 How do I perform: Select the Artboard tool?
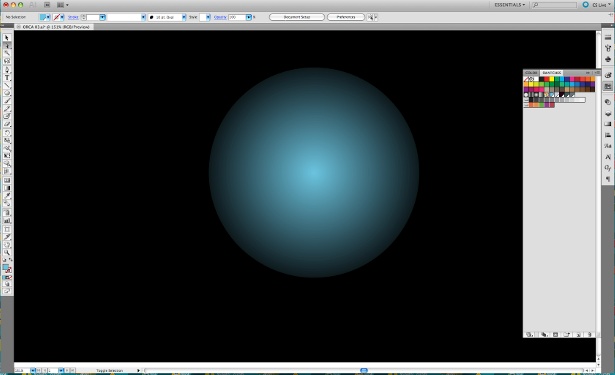coord(7,229)
